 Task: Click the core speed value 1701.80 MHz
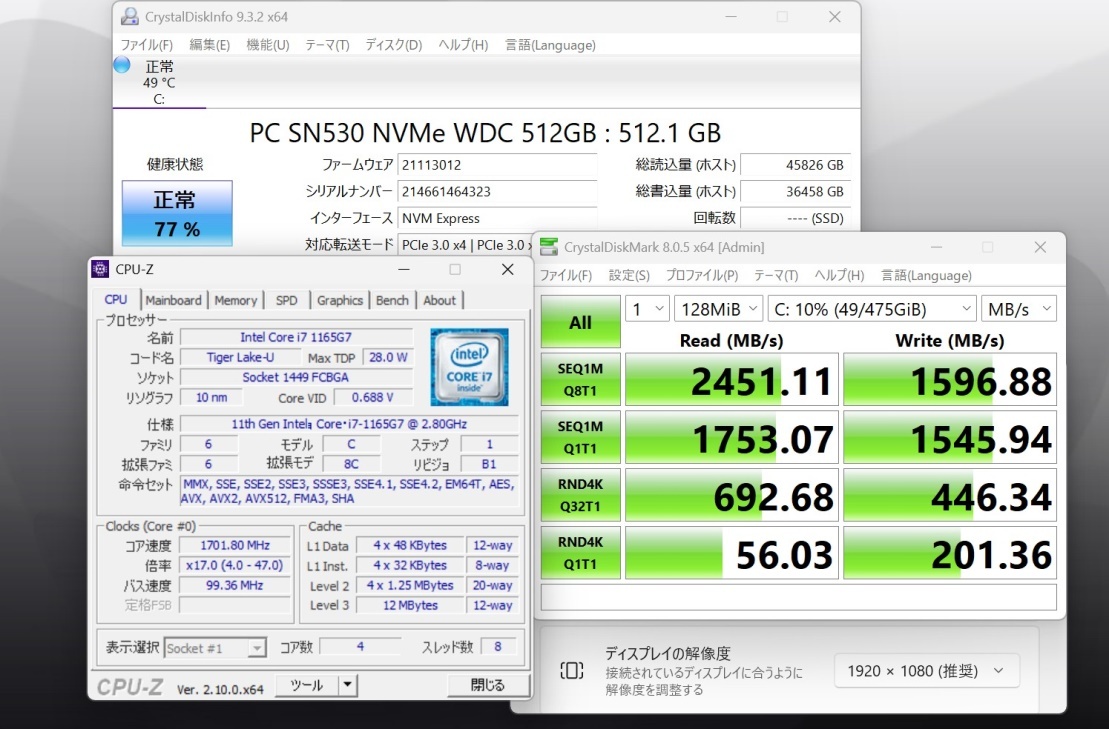235,545
